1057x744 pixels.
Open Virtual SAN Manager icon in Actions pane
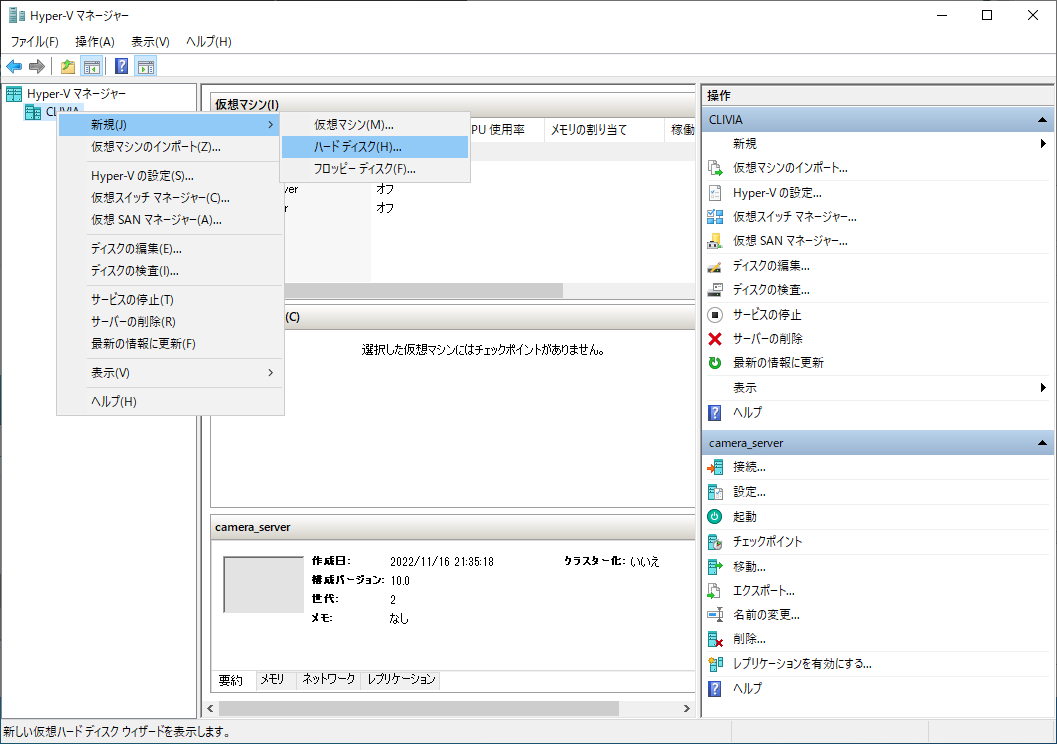pos(715,241)
